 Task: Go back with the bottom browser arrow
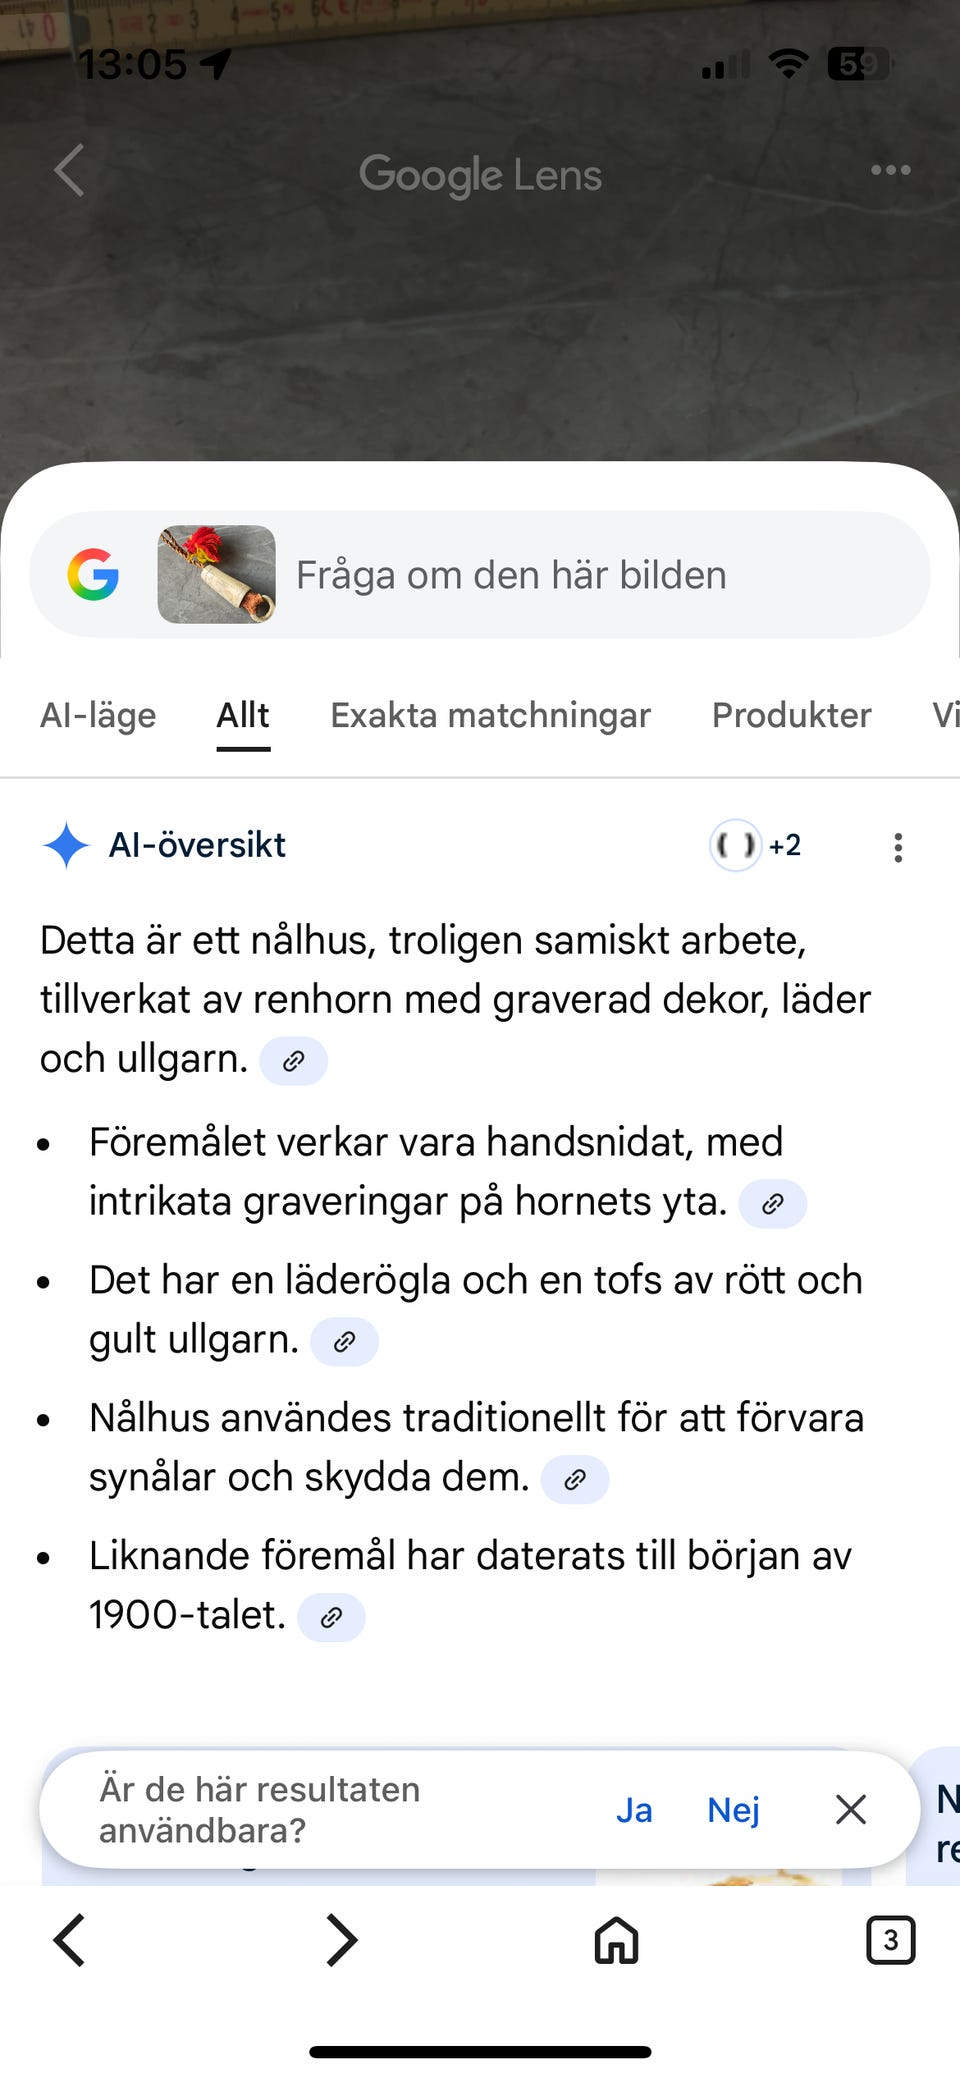(69, 1941)
